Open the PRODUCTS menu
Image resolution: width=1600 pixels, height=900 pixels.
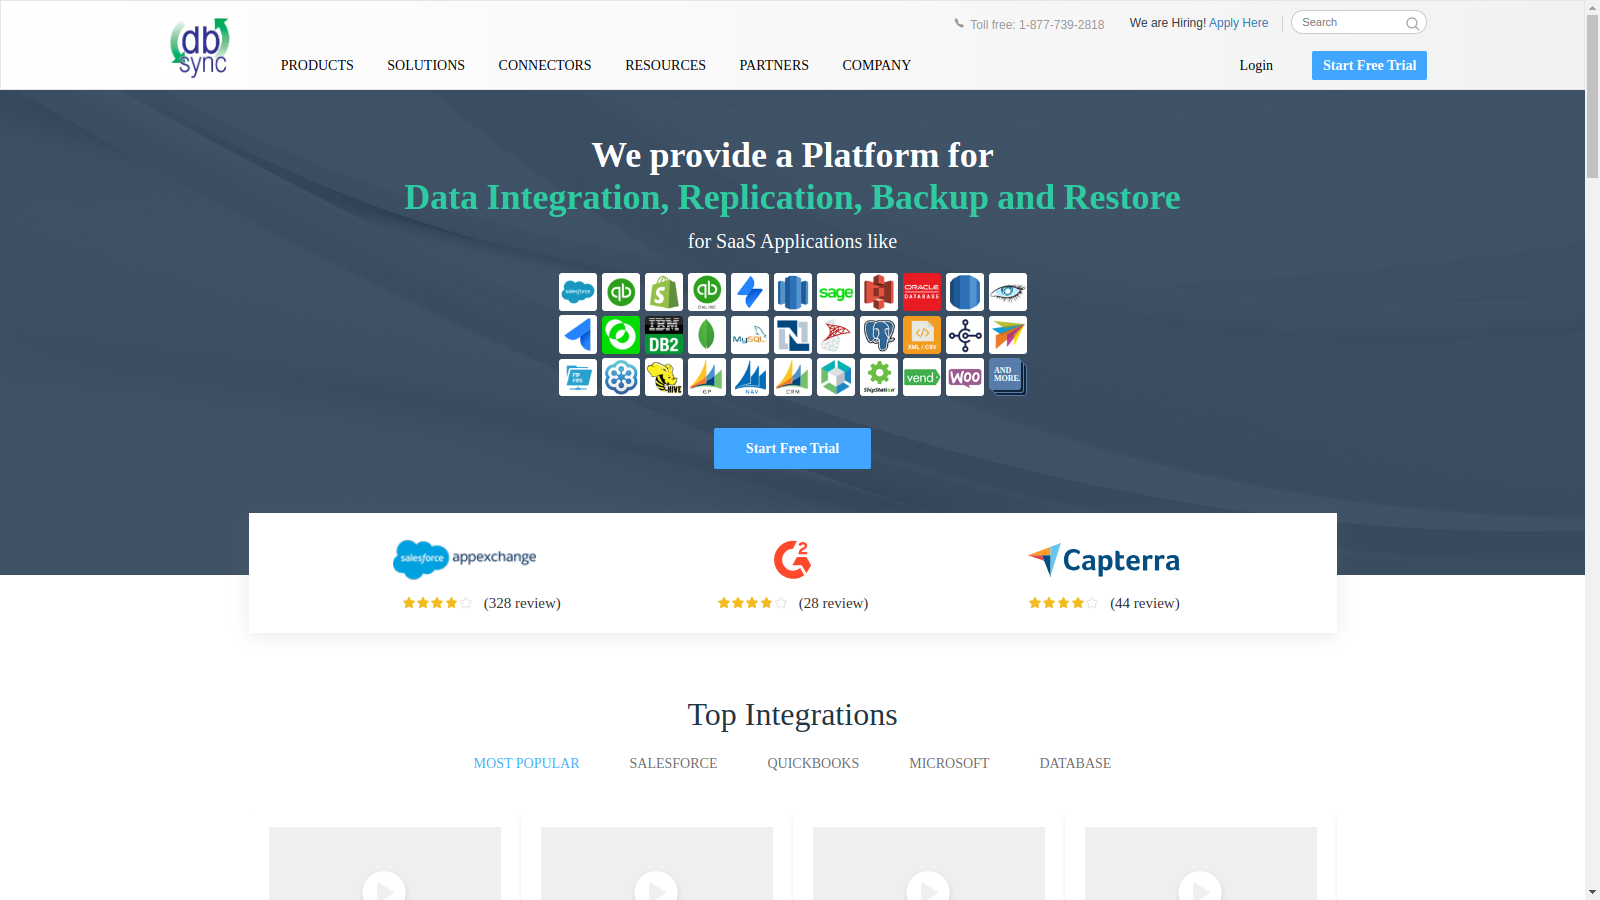tap(317, 65)
